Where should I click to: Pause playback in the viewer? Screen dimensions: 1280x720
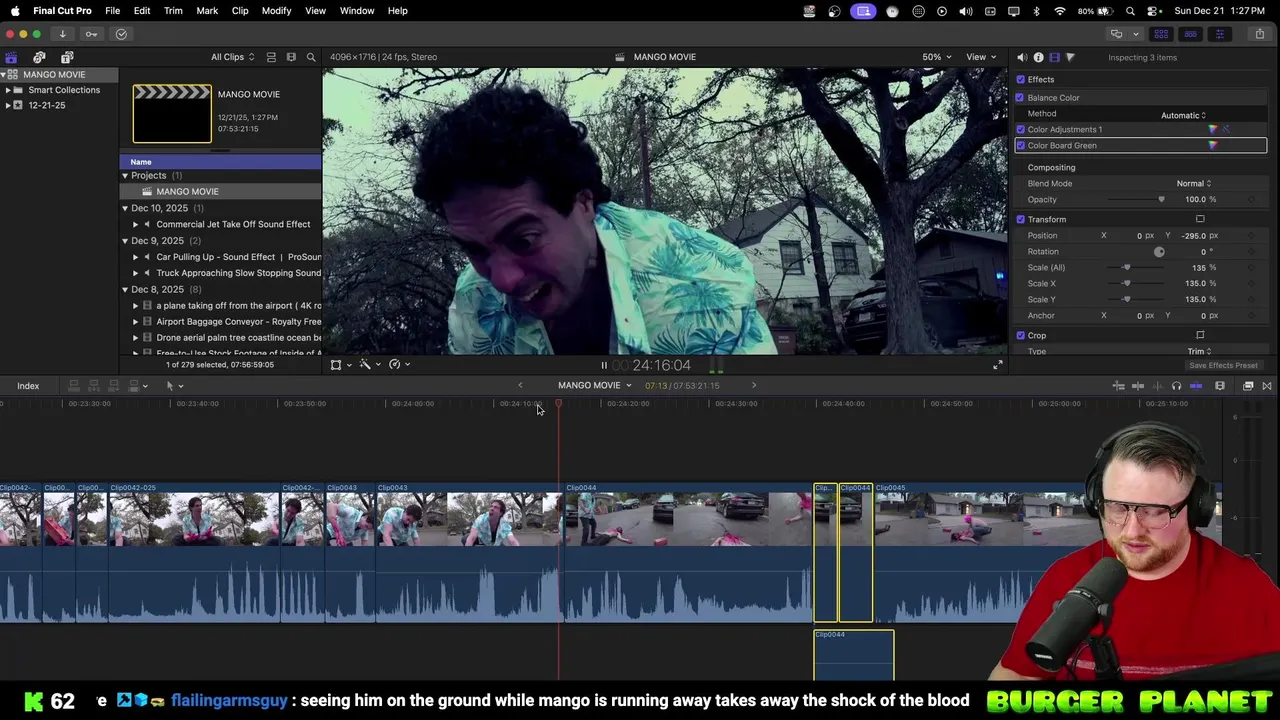[x=604, y=365]
